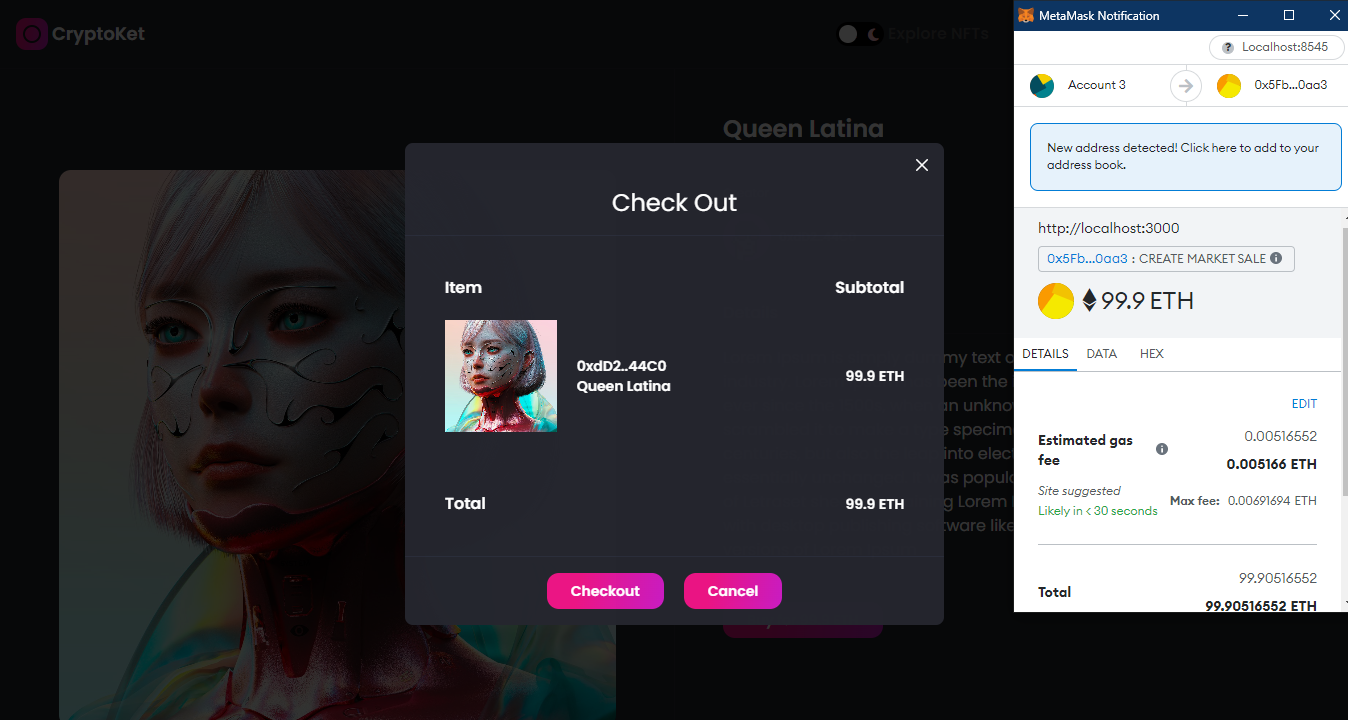Click the pink Checkout button
This screenshot has width=1348, height=720.
tap(605, 591)
